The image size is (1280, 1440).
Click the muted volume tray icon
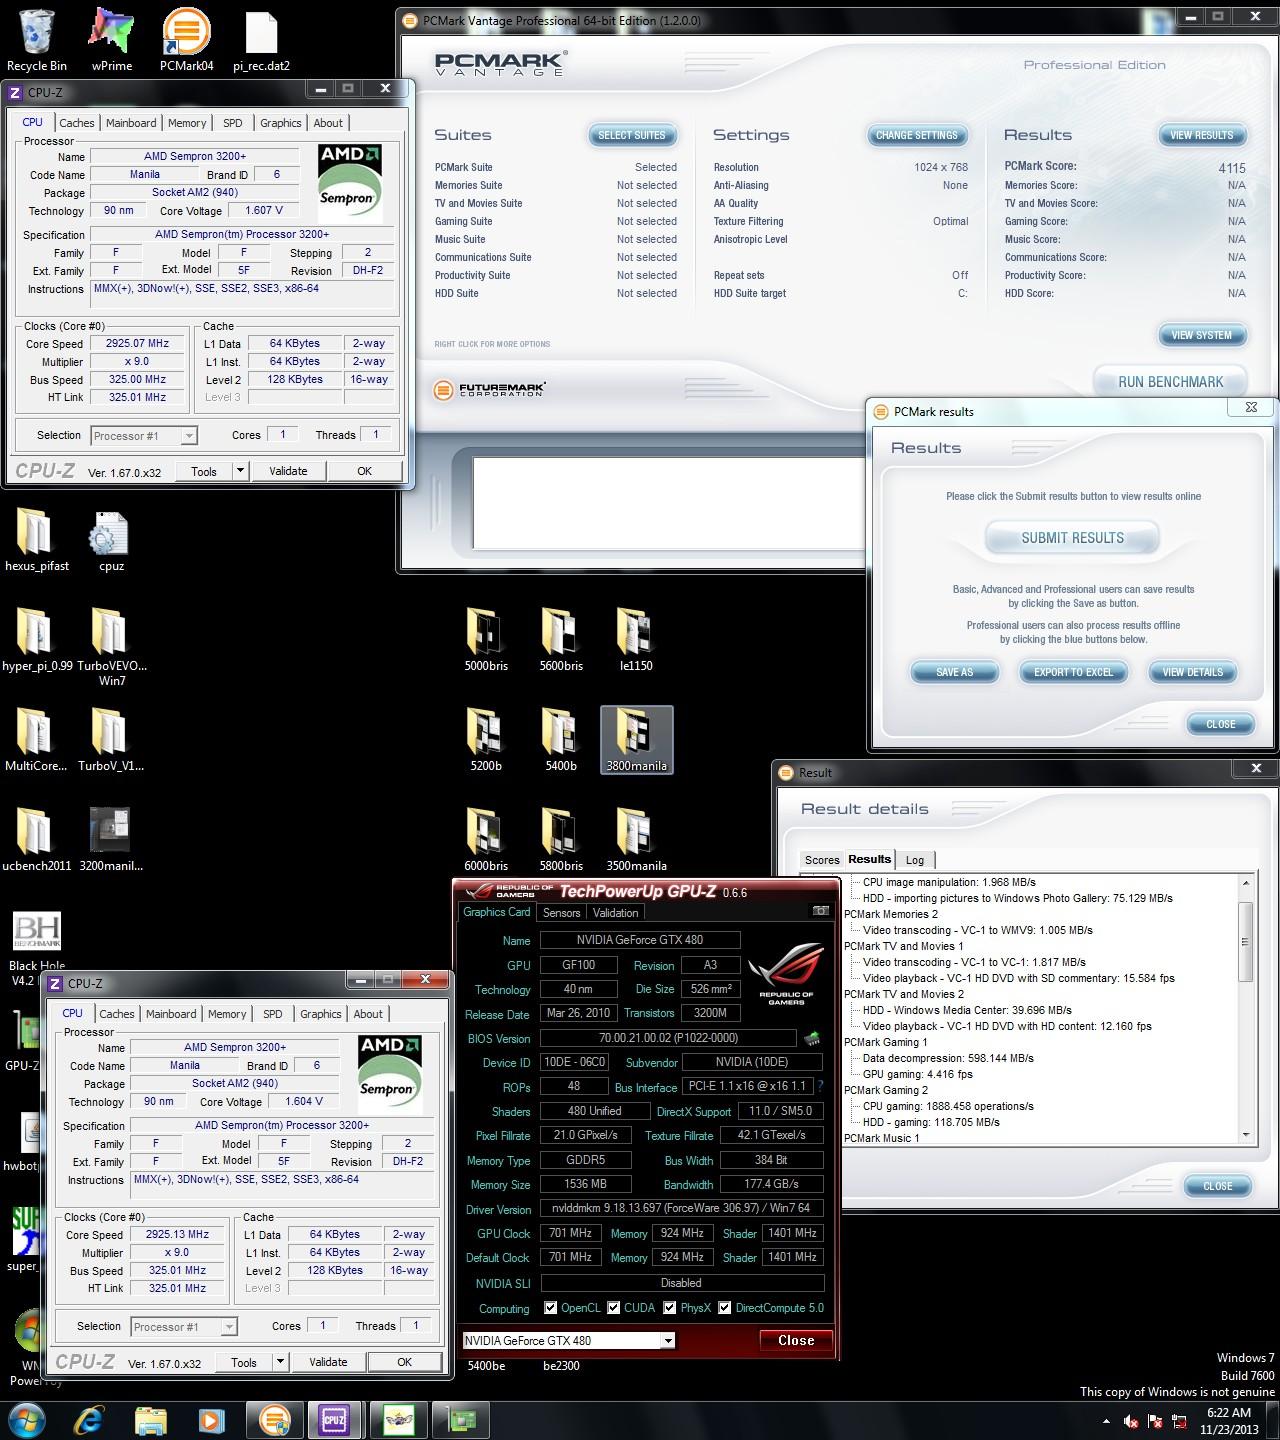pos(1131,1421)
